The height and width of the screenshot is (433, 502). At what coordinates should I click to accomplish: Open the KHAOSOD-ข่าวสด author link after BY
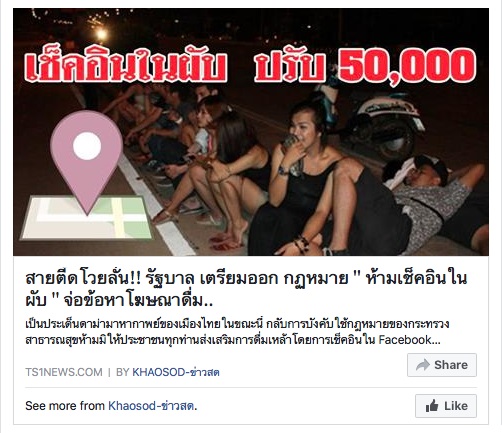click(176, 372)
